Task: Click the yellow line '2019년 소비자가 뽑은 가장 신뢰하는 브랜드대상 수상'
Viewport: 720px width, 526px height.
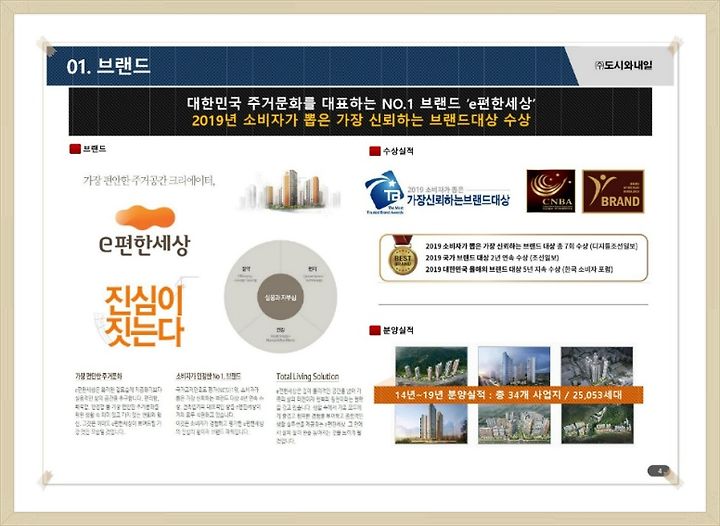Action: (x=360, y=120)
